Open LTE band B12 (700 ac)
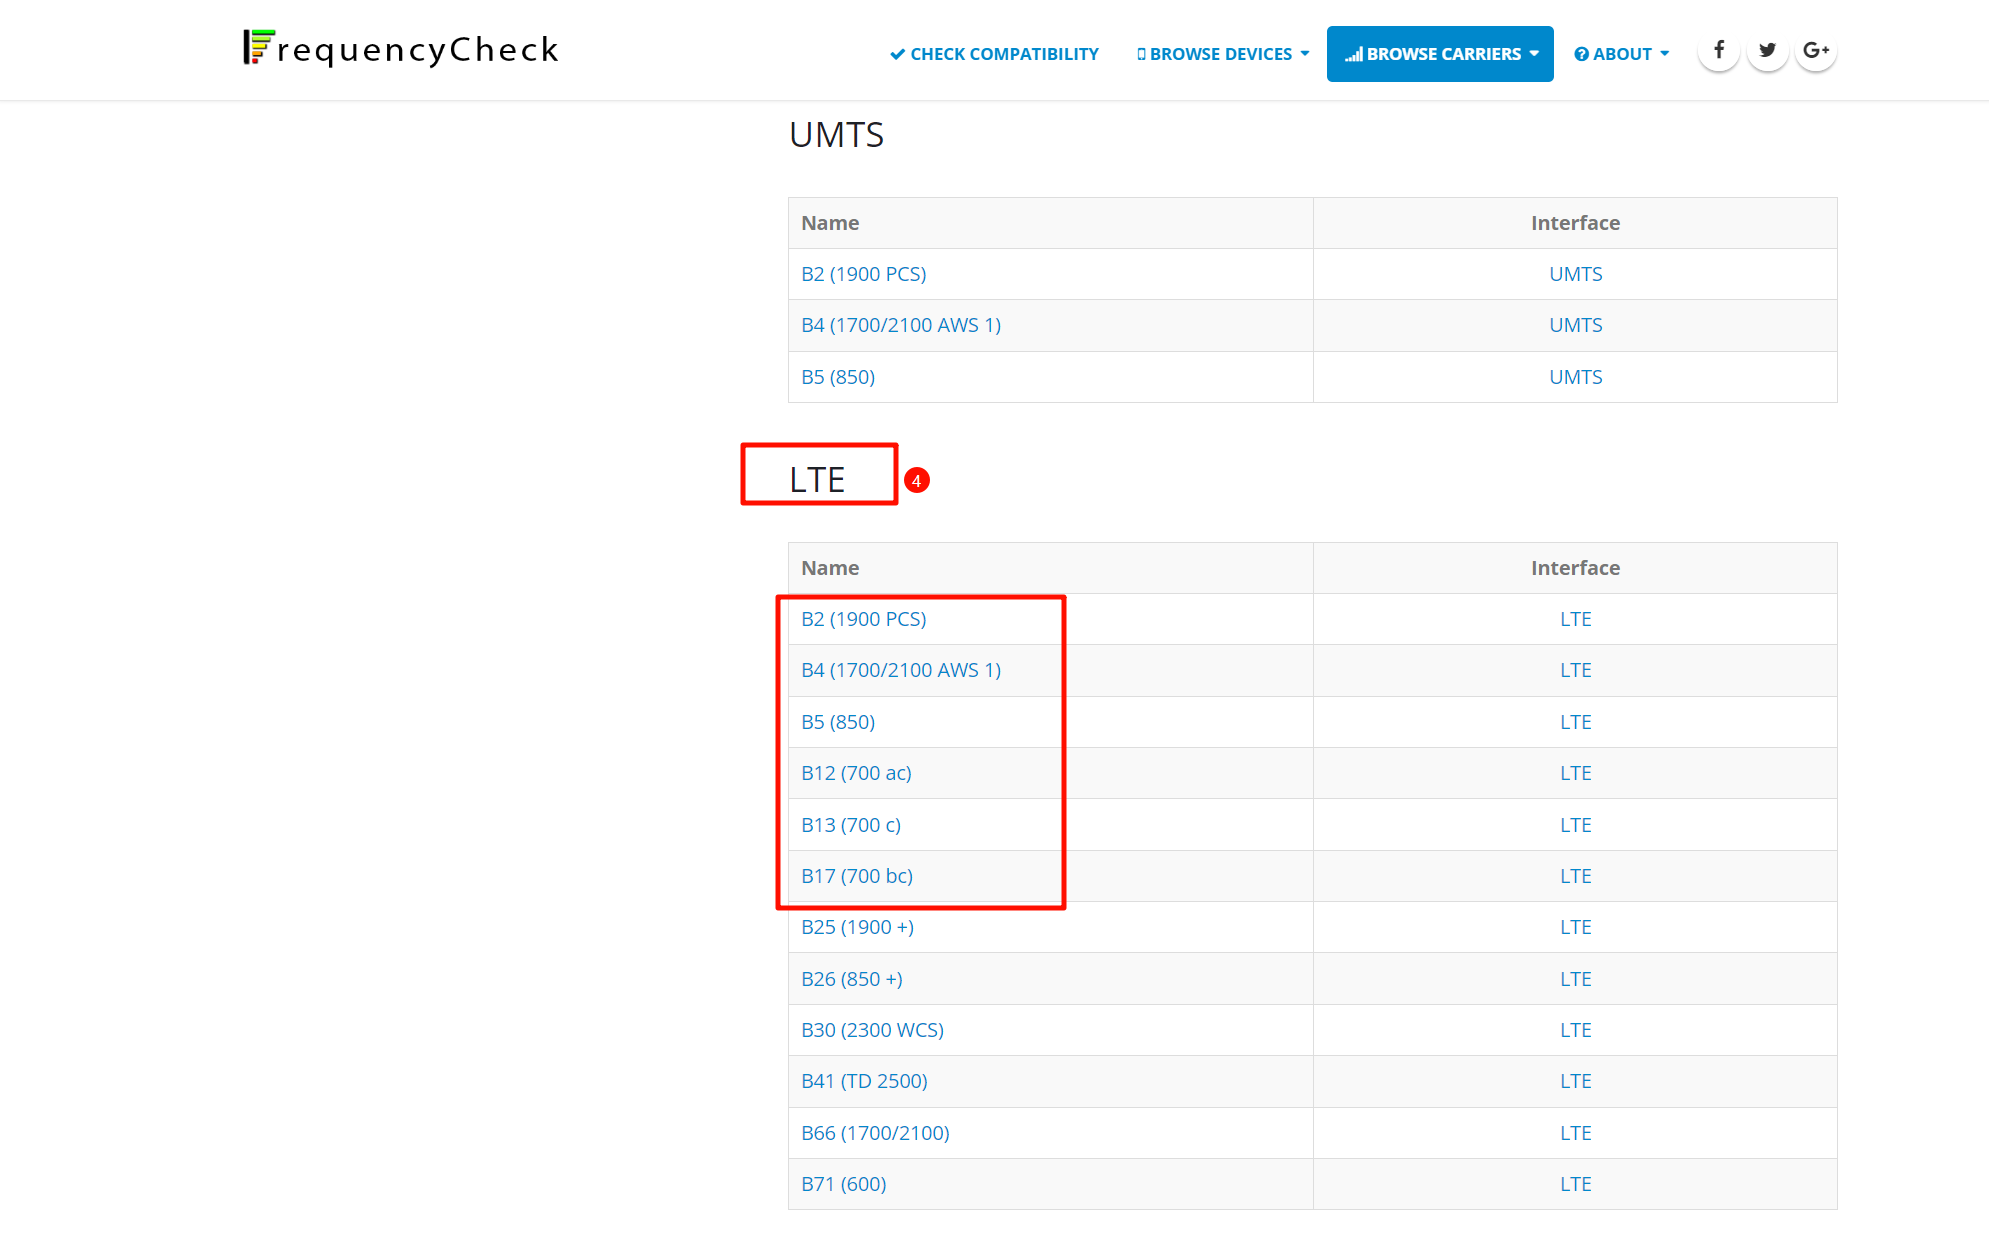 pyautogui.click(x=856, y=773)
